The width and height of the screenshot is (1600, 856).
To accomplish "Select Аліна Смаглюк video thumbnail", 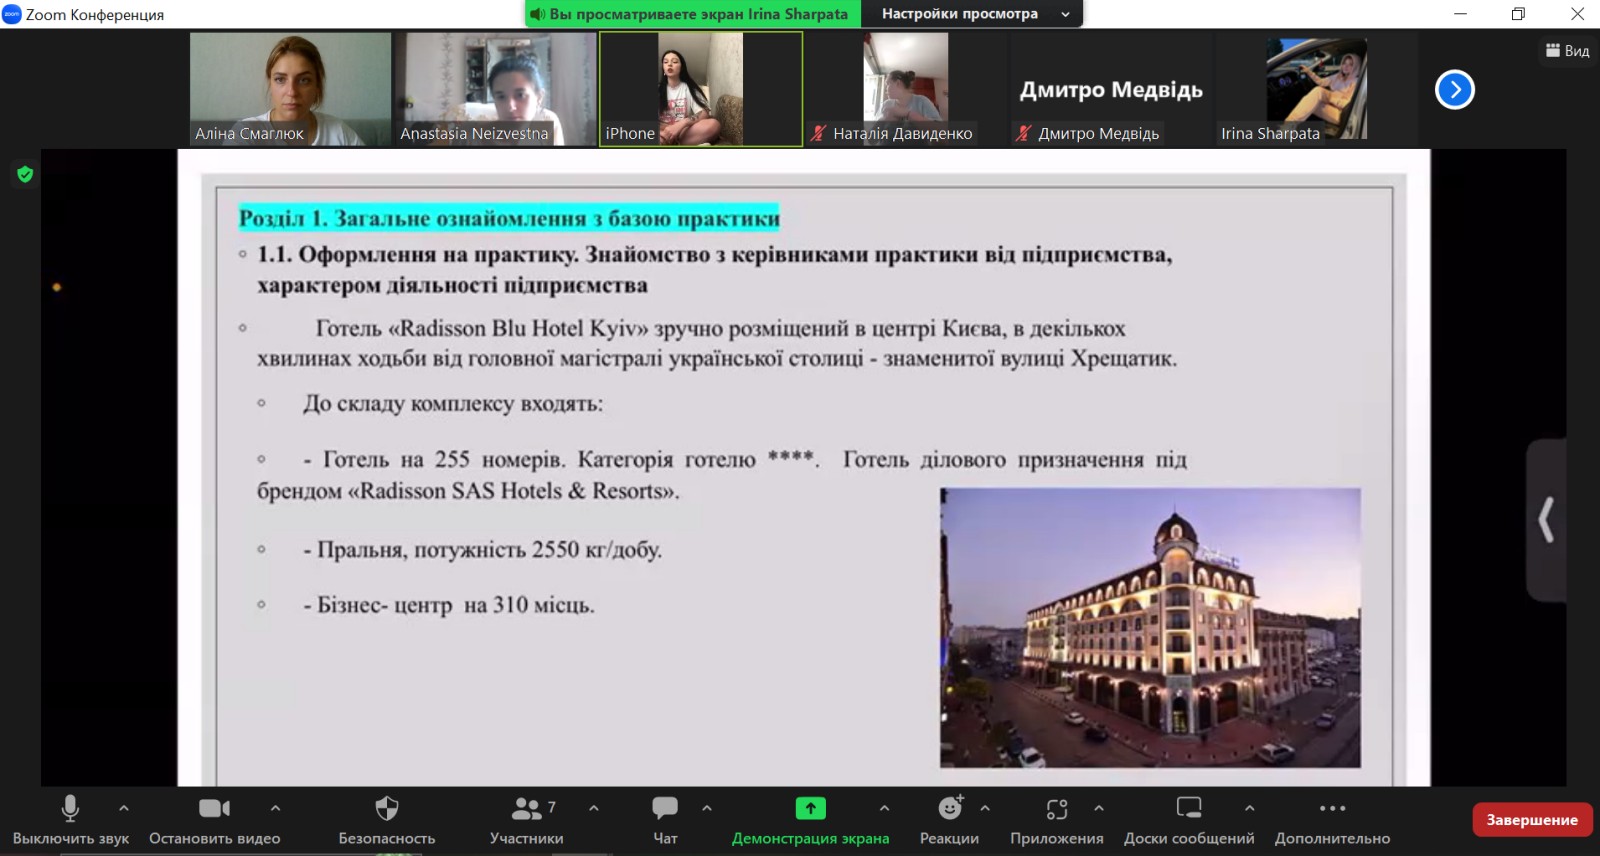I will 291,89.
